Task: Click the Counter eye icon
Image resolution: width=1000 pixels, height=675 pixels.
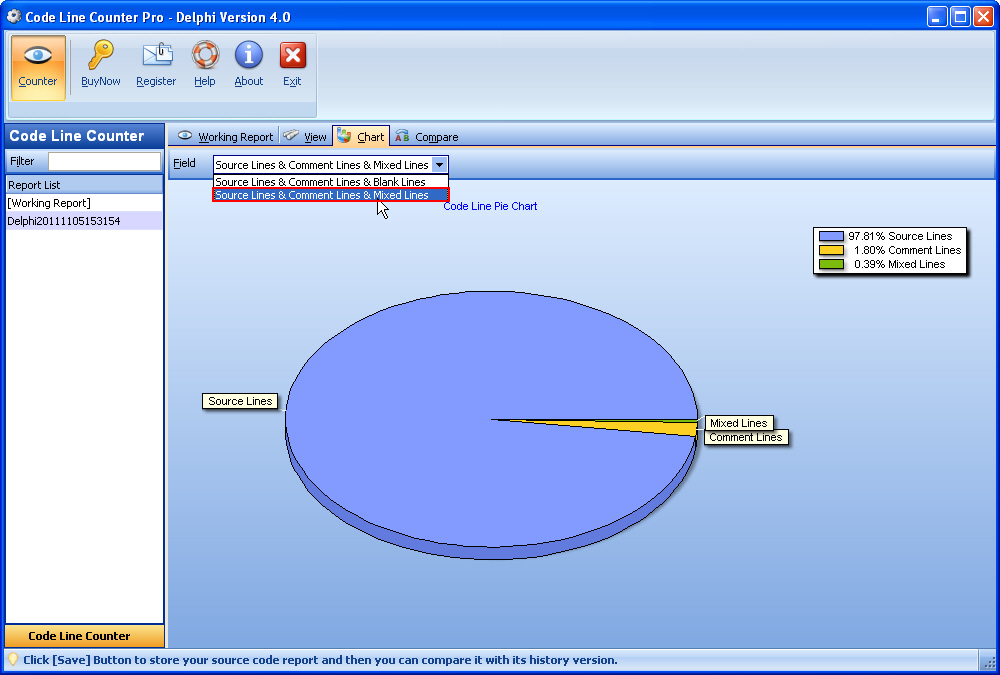Action: (38, 56)
